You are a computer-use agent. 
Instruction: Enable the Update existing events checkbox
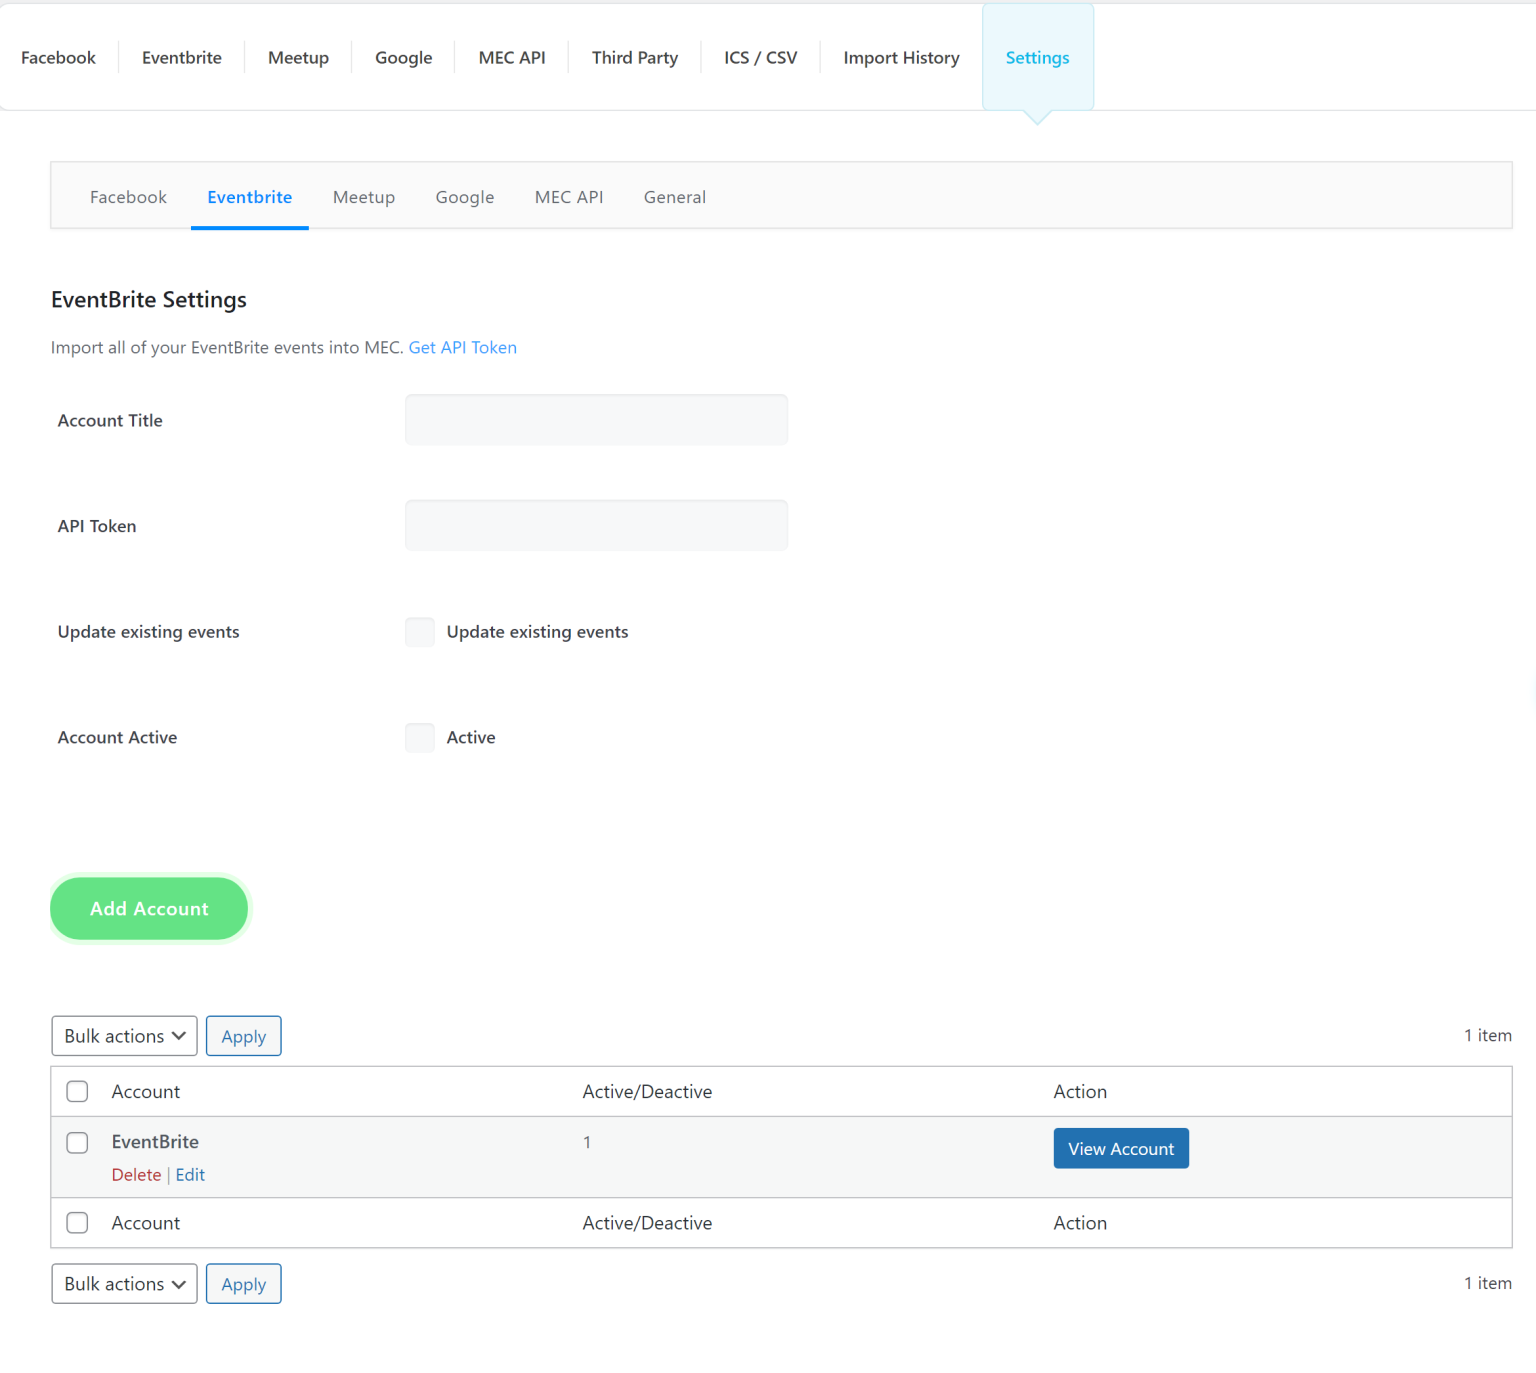pyautogui.click(x=419, y=632)
